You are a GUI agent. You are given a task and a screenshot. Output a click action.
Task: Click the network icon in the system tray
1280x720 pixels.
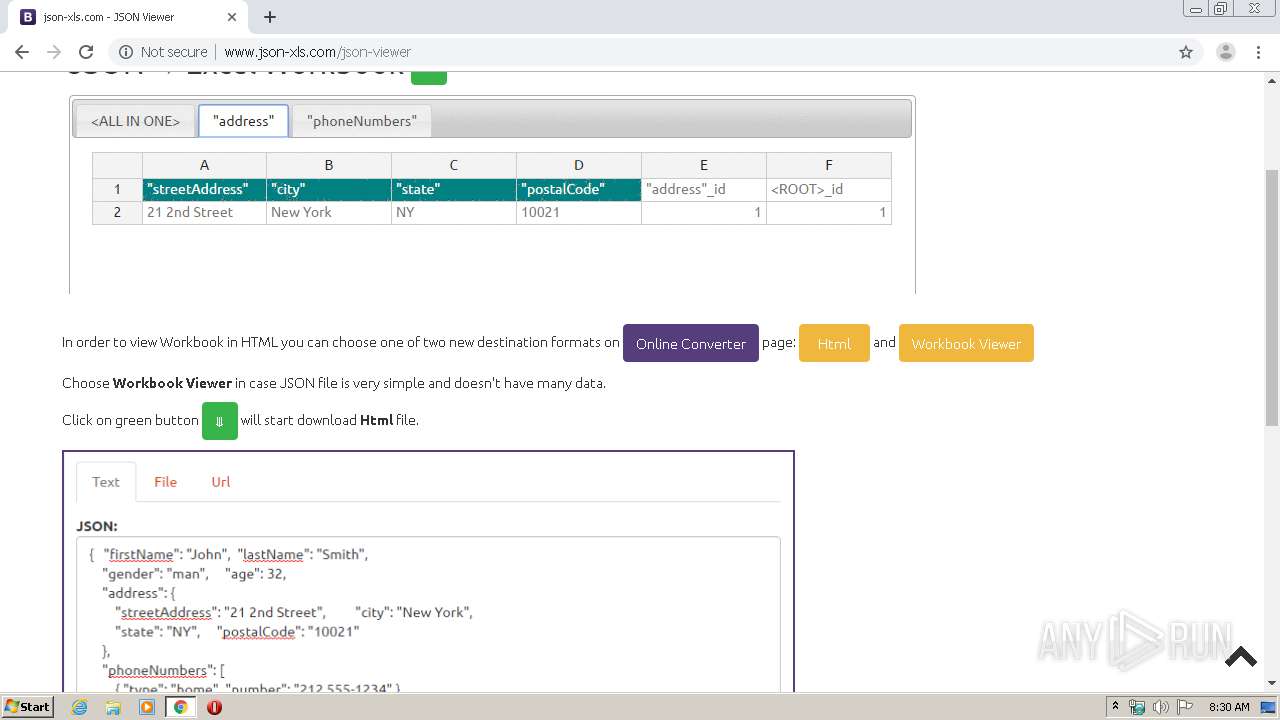[x=1137, y=707]
